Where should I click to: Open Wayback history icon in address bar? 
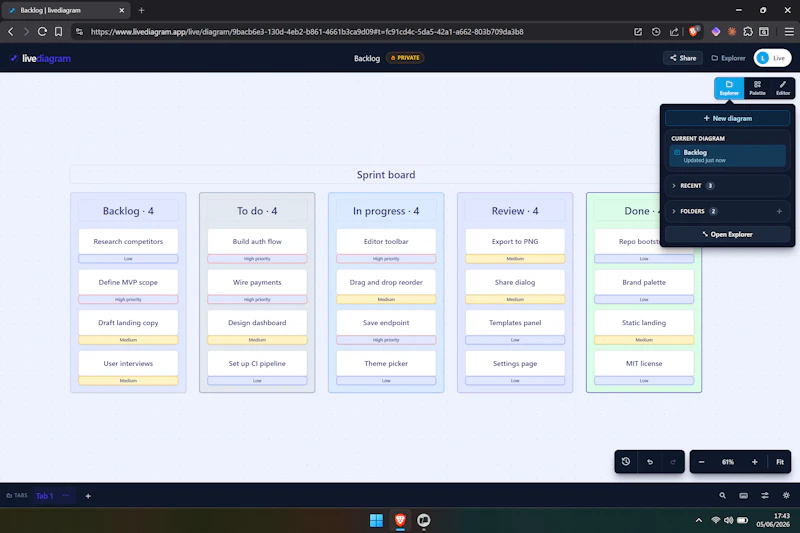point(656,32)
